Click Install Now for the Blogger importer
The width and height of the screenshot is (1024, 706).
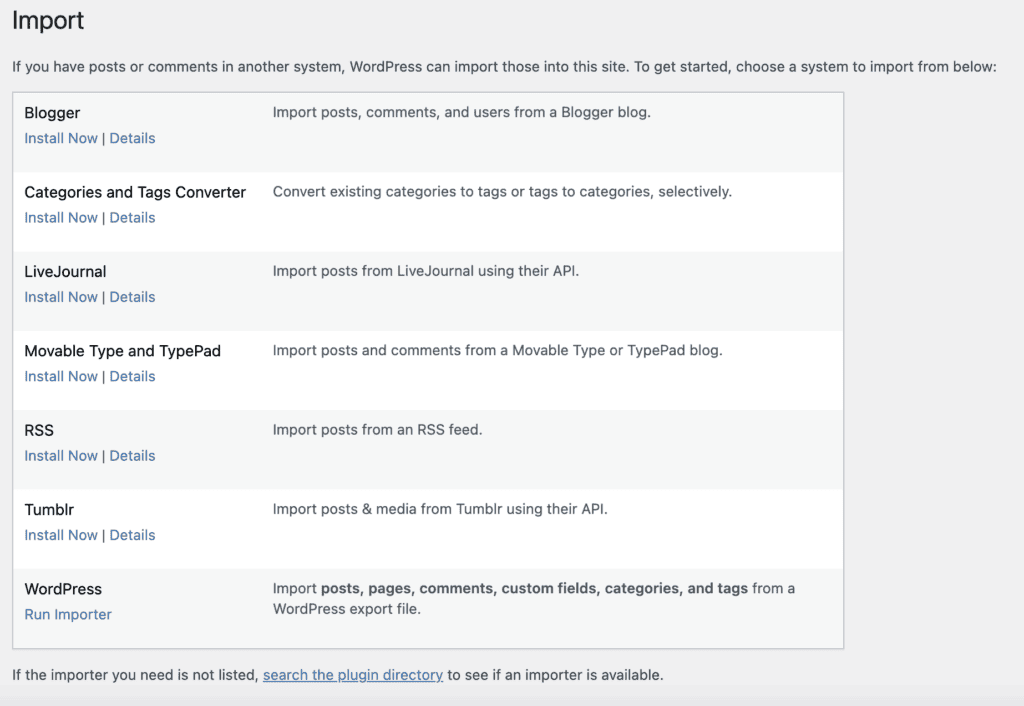click(x=61, y=138)
